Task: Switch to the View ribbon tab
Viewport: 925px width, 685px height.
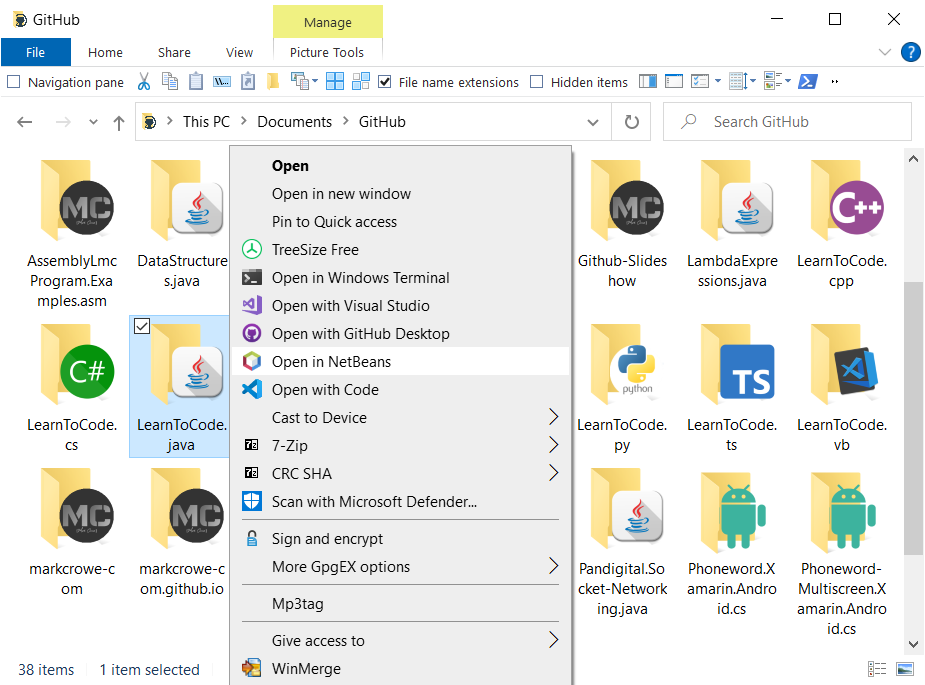Action: 239,52
